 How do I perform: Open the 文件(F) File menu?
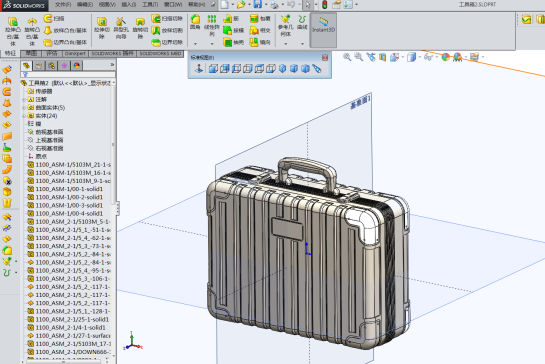[63, 5]
